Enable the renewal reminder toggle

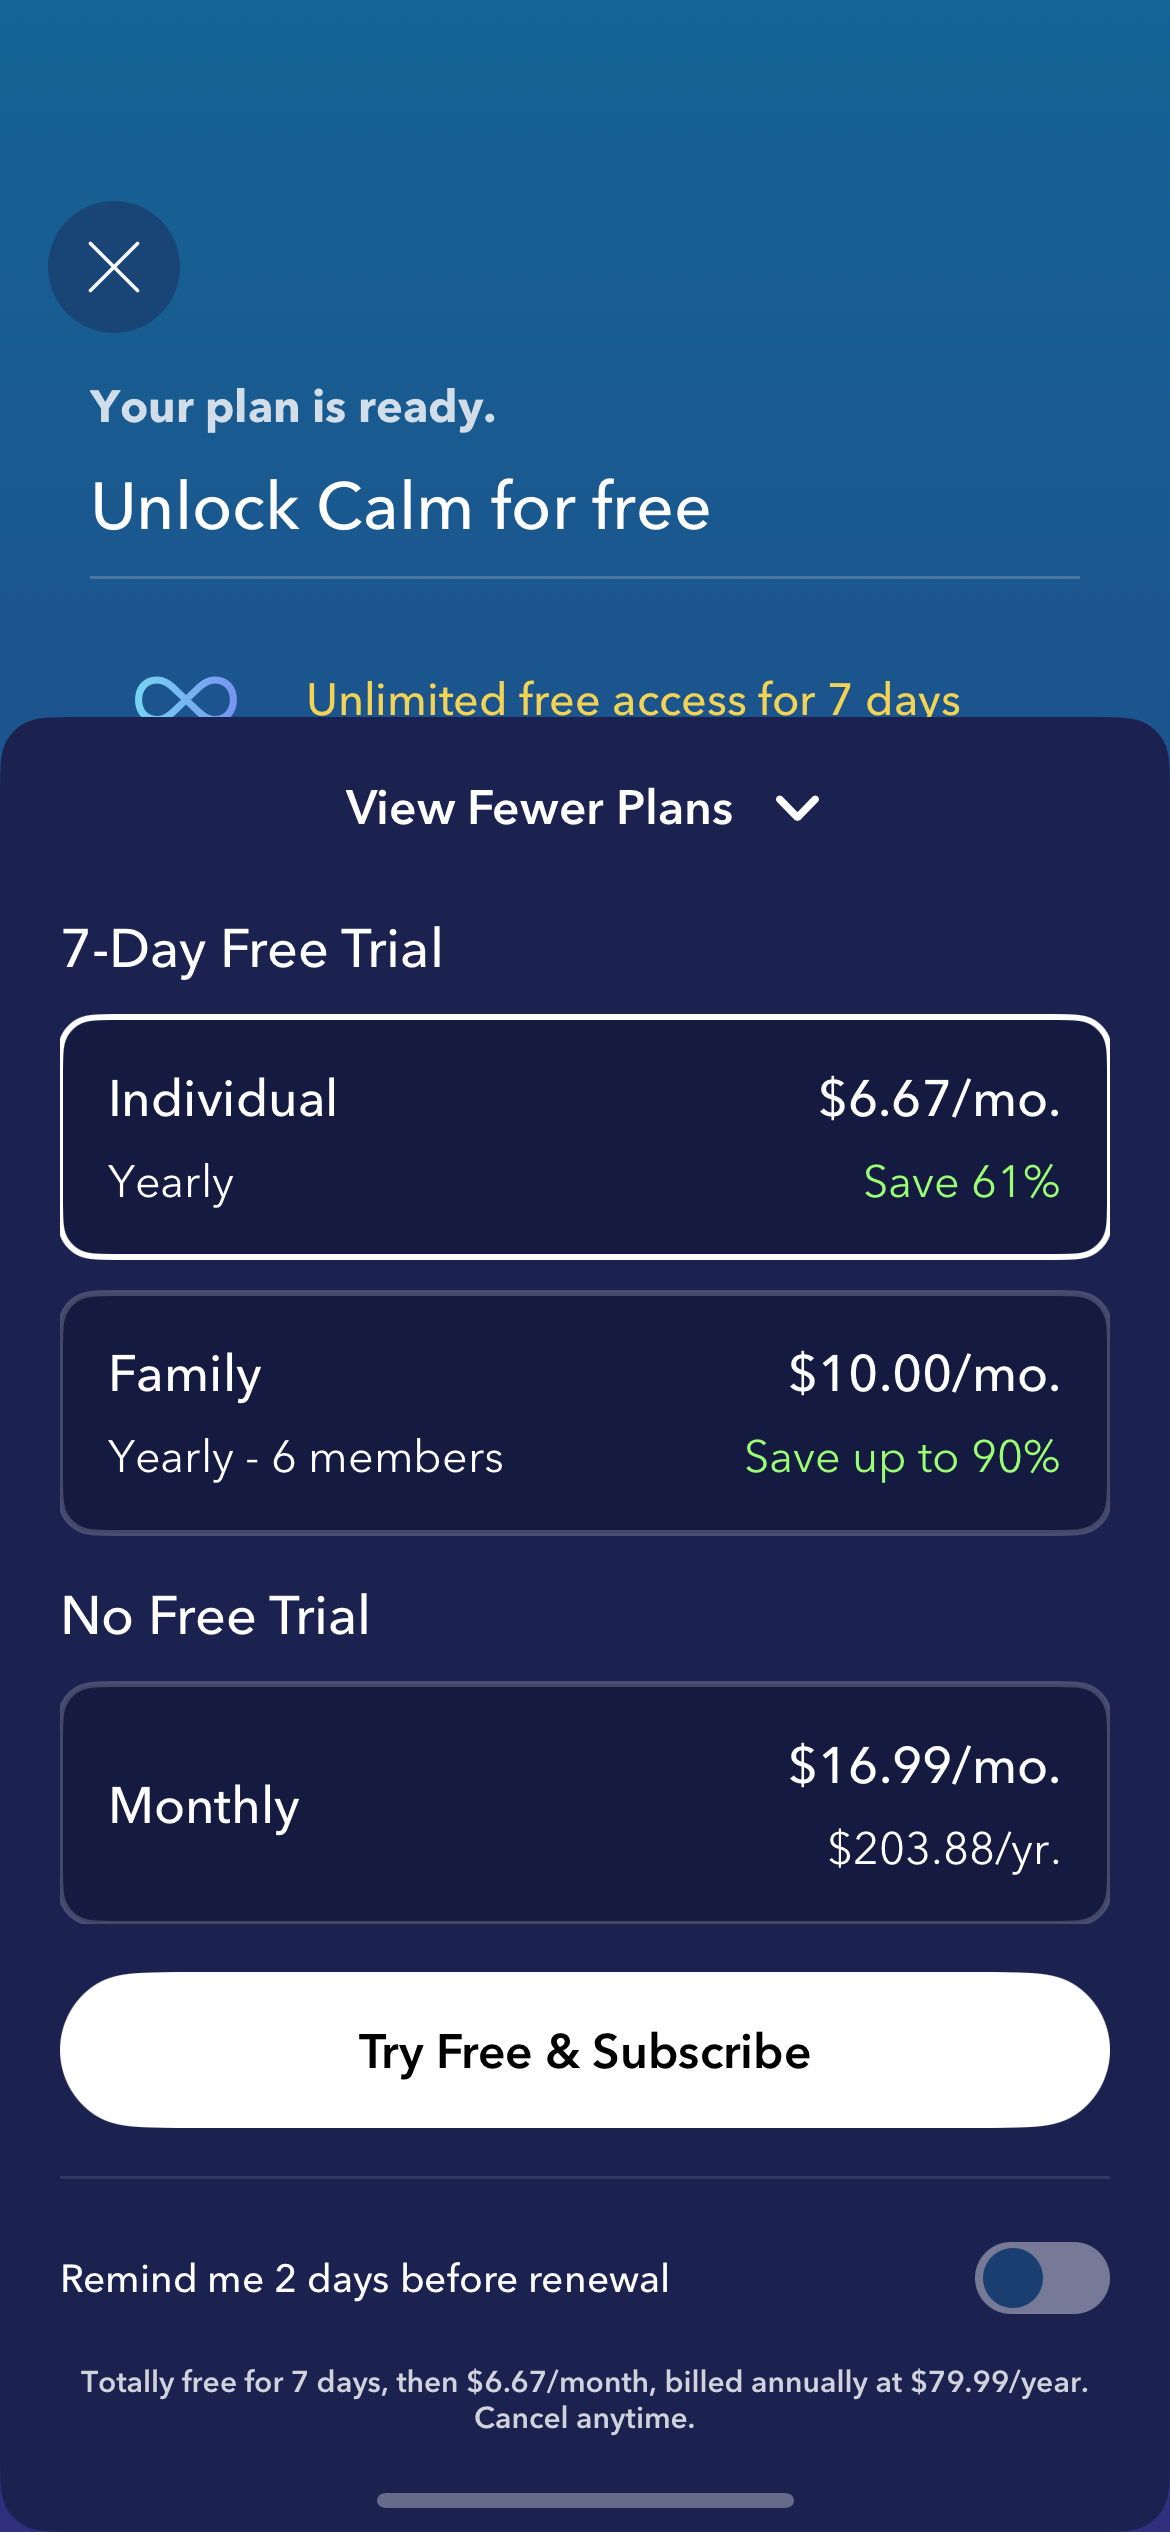[x=1041, y=2278]
